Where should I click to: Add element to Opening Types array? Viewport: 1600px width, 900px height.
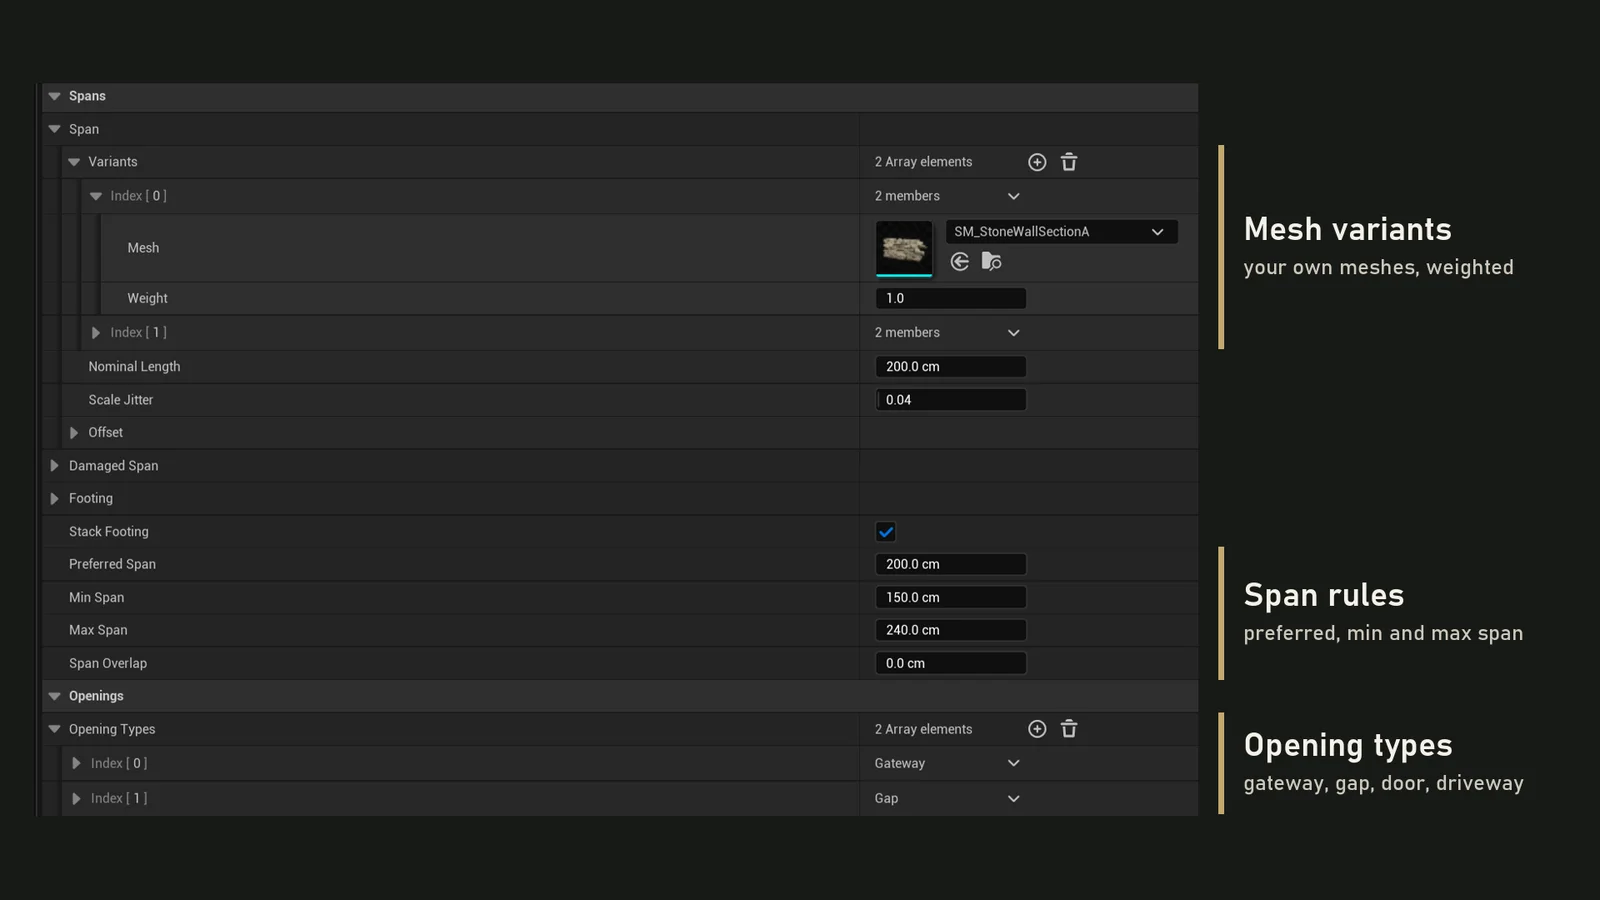pos(1037,729)
